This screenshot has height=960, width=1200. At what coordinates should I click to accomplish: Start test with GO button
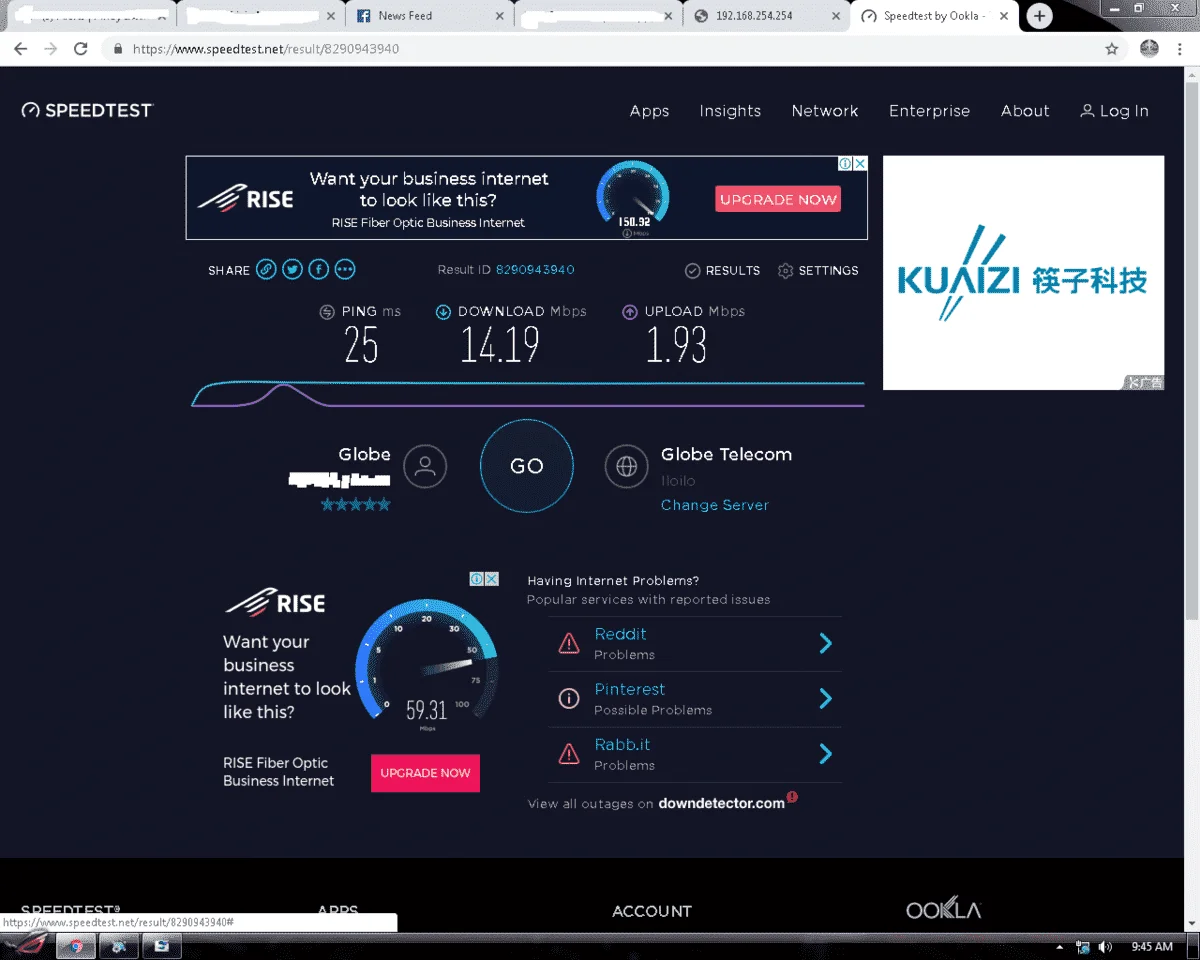[x=527, y=466]
